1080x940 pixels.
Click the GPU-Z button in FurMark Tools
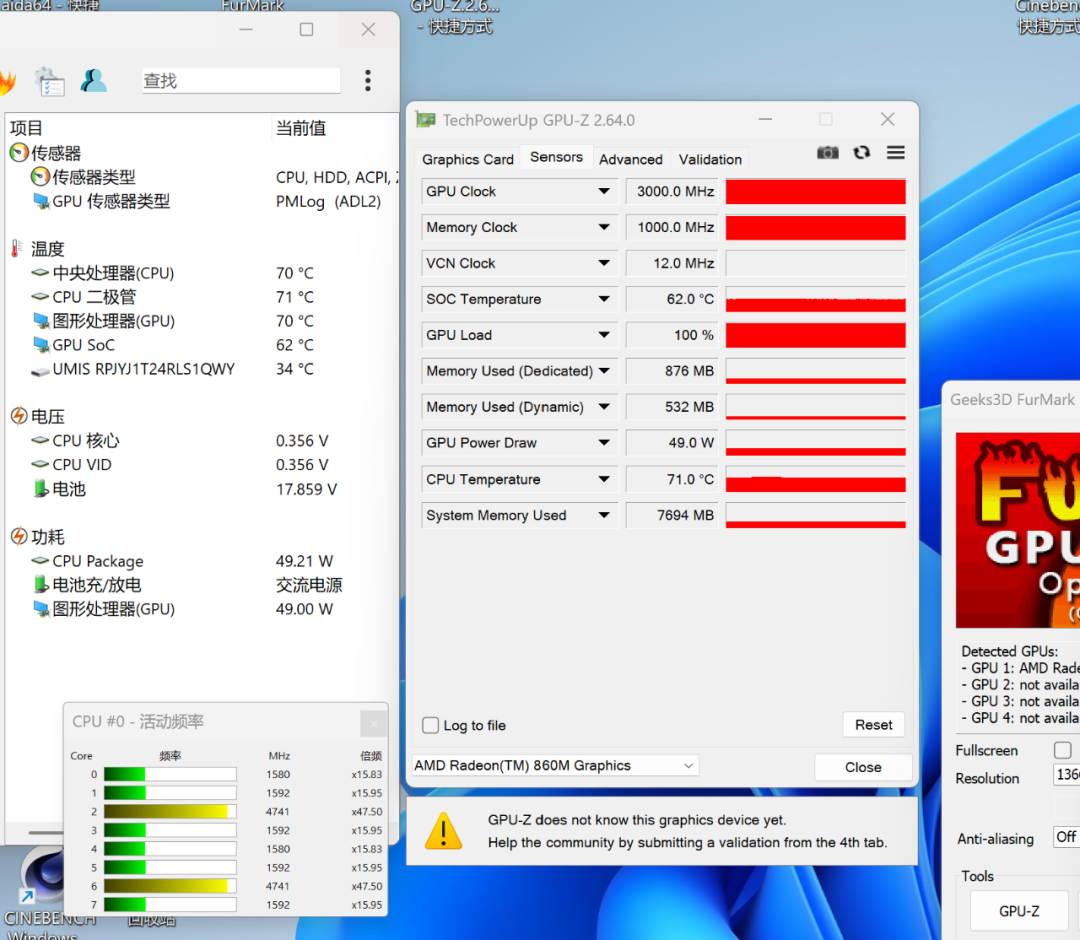coord(1019,911)
